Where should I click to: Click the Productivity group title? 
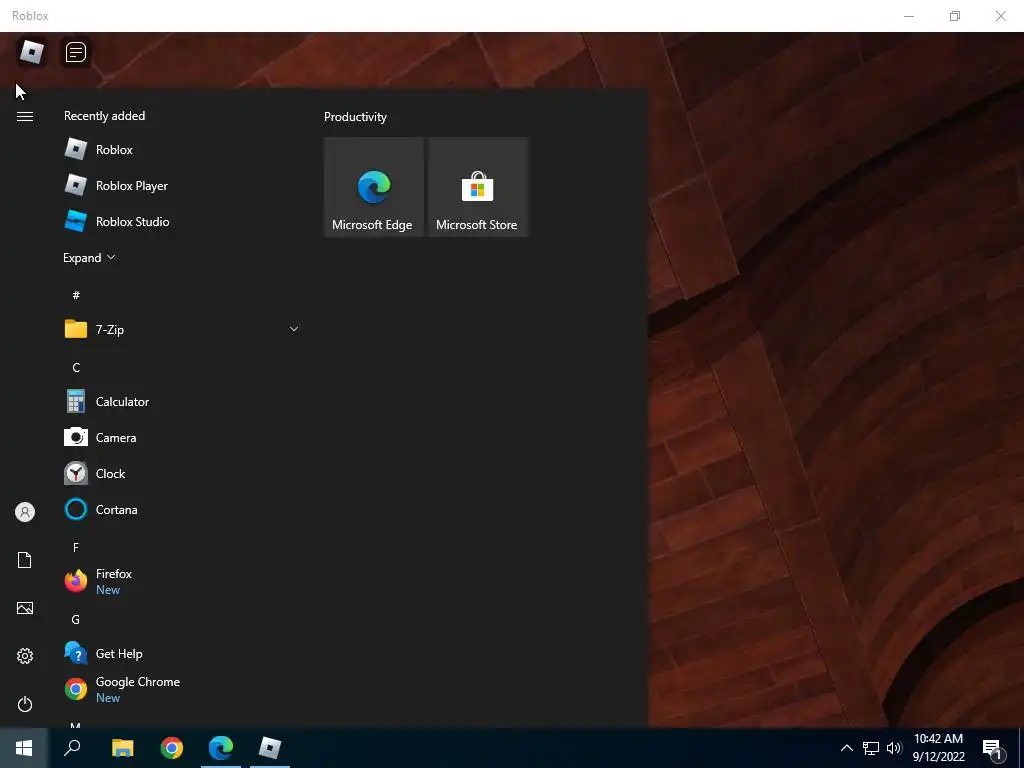[355, 117]
